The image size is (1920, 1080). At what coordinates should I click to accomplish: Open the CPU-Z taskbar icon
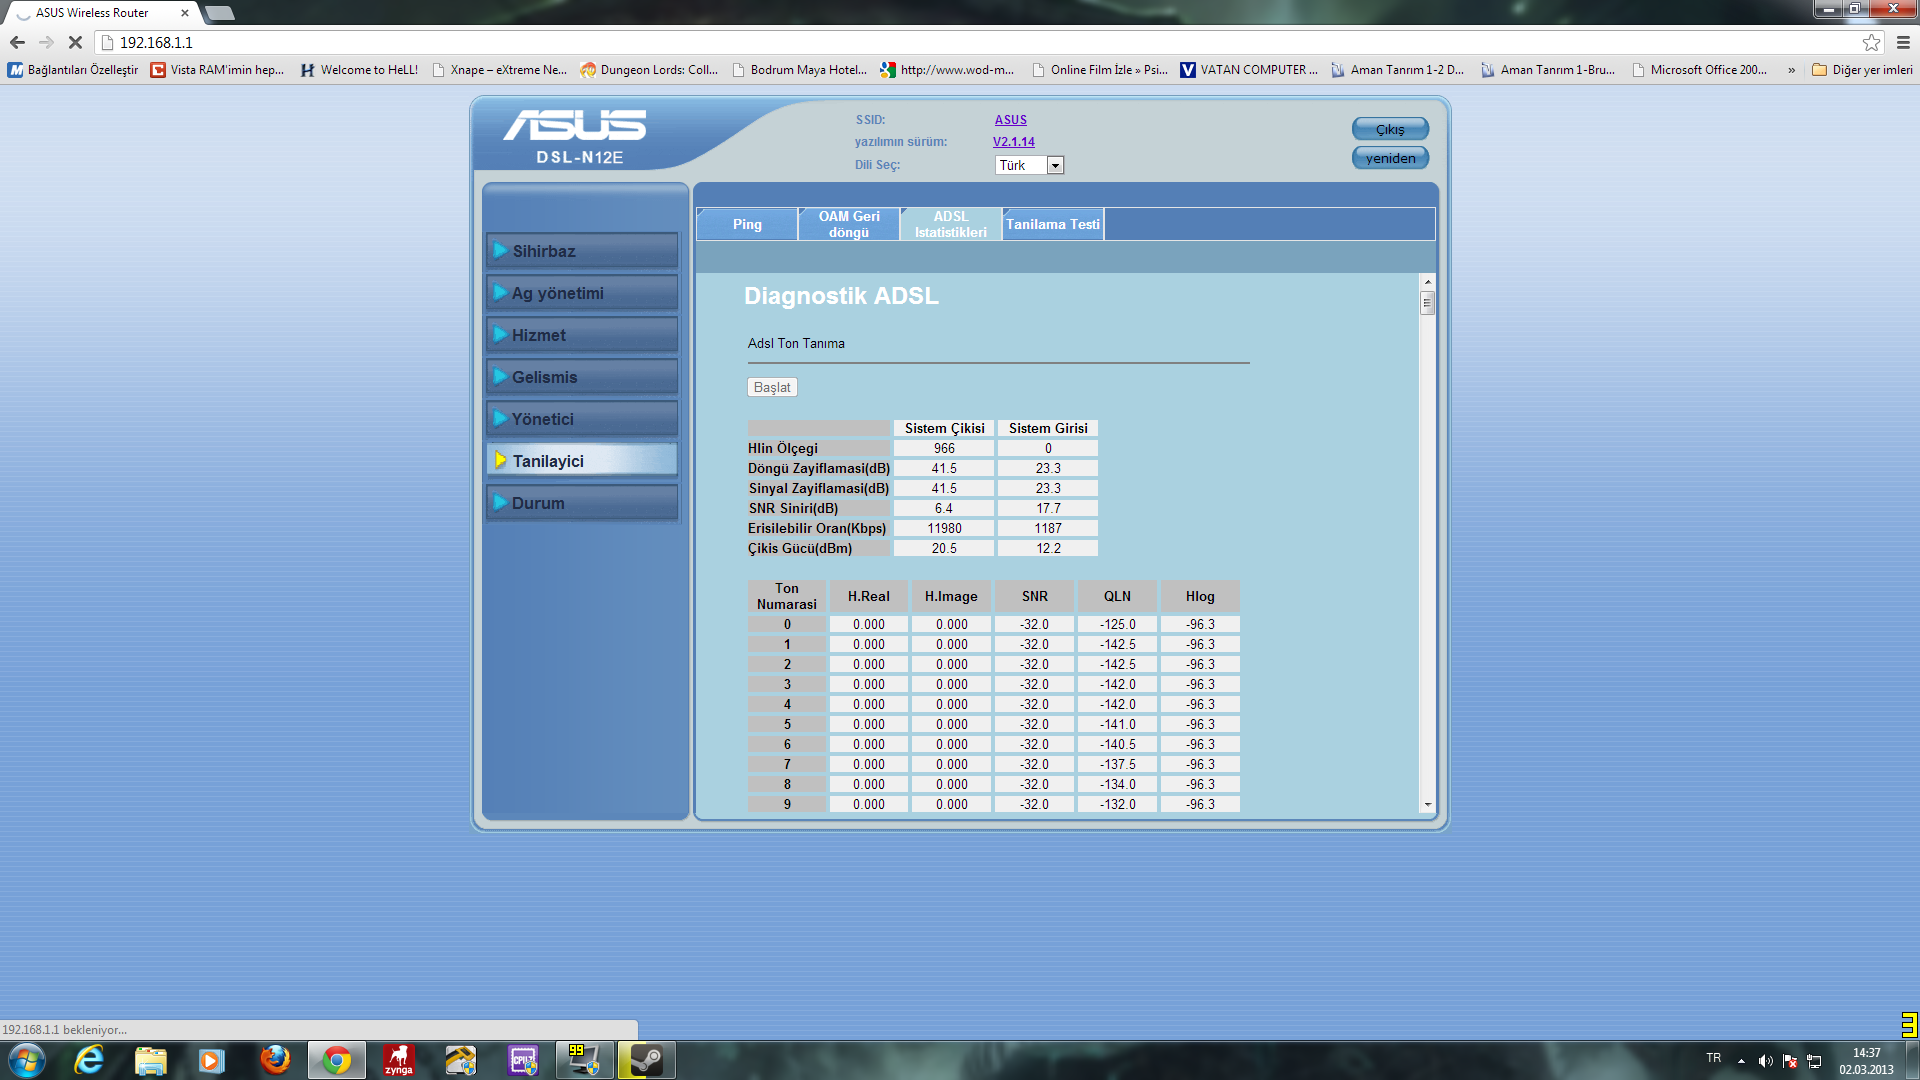coord(523,1060)
